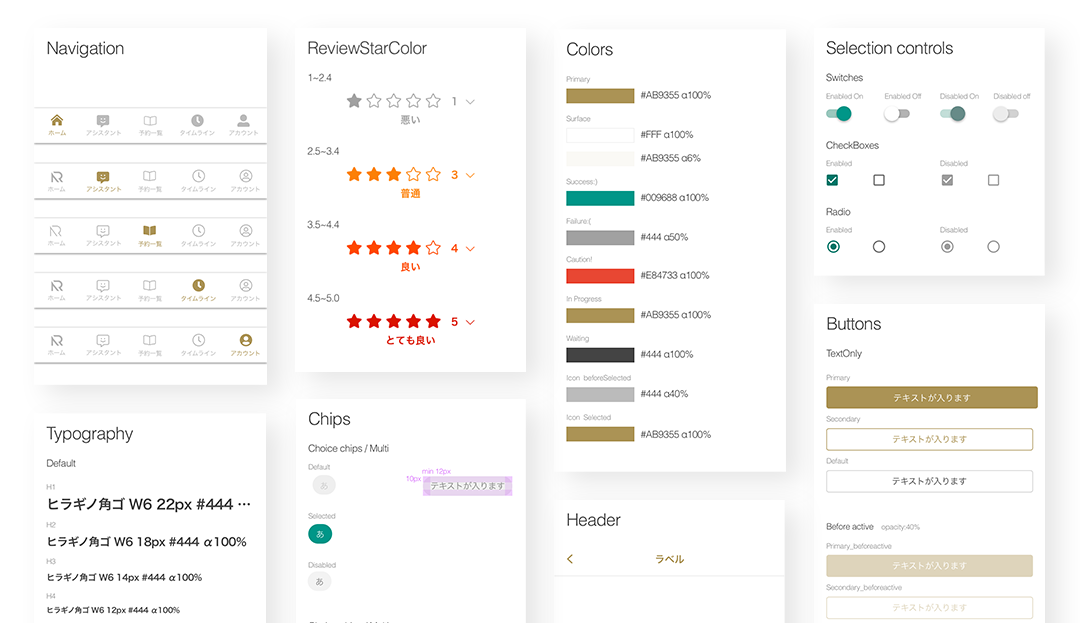Select the gold highlighted 予約一覧 book icon
Screen dimensions: 1080x623
(150, 232)
